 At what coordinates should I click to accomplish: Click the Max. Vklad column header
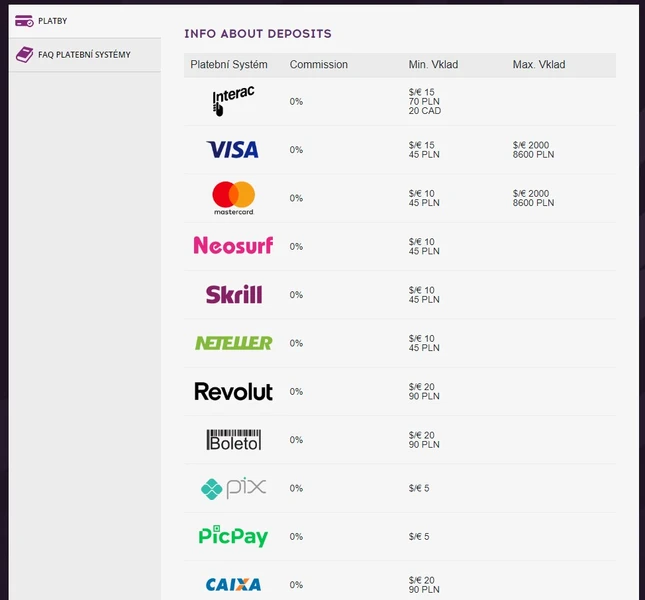pyautogui.click(x=538, y=65)
